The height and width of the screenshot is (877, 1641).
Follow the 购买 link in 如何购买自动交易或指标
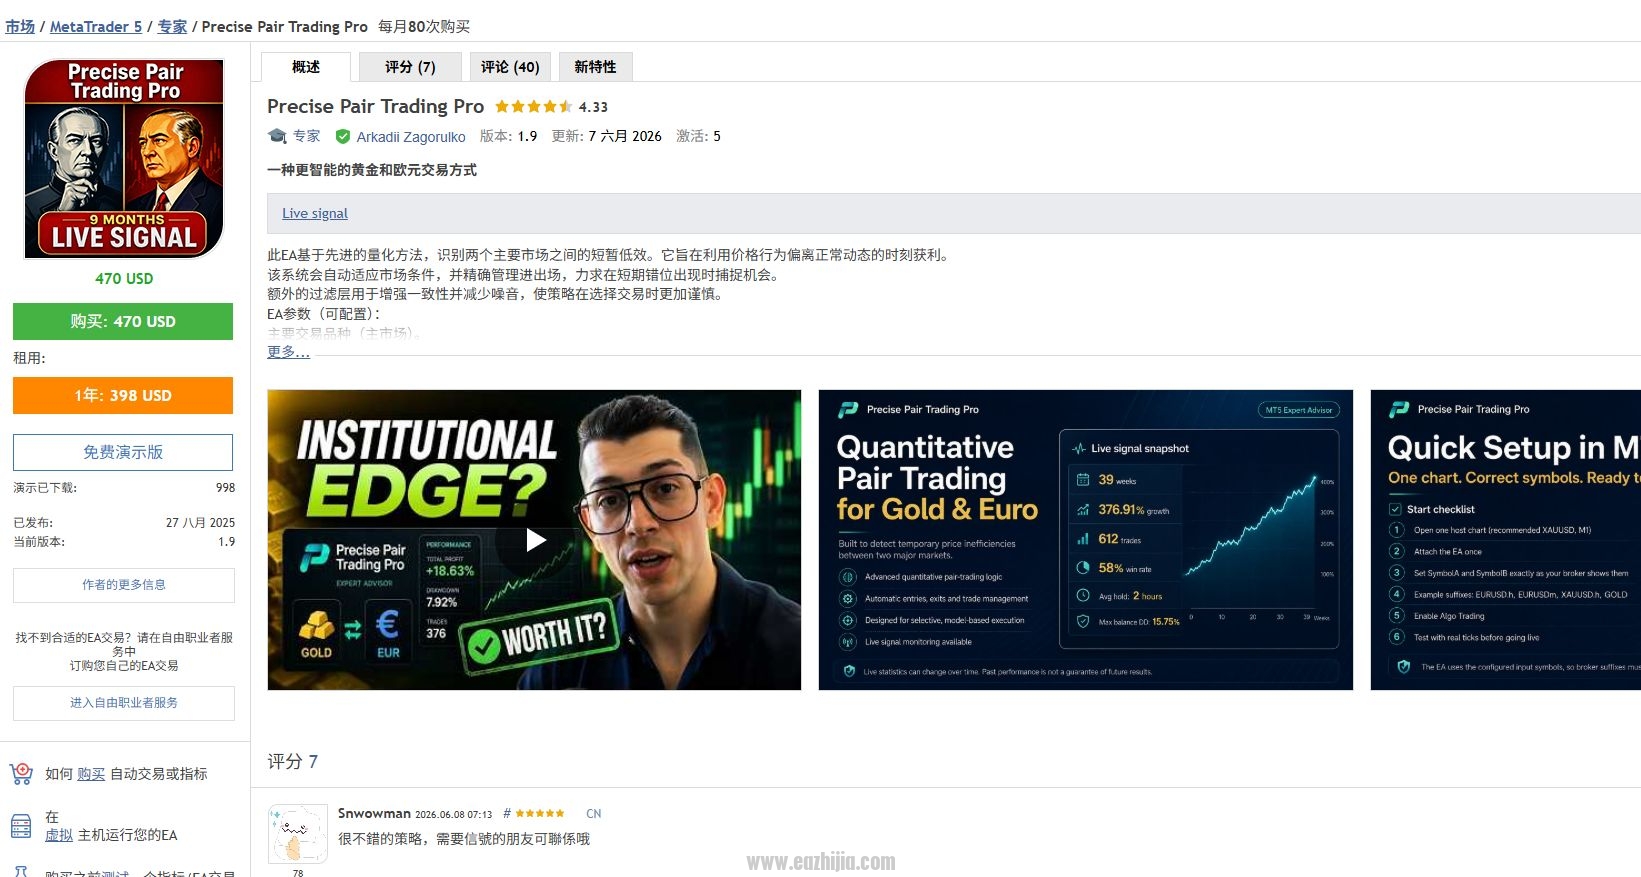[x=91, y=774]
